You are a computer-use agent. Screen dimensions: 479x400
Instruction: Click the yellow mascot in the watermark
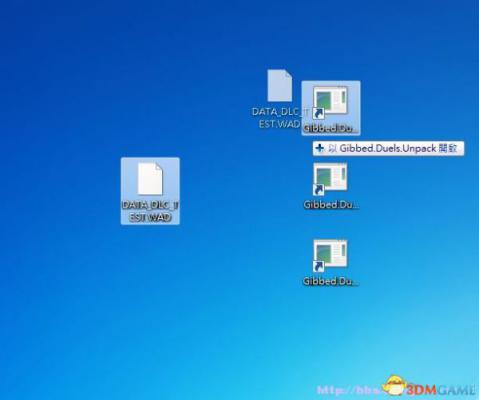click(394, 386)
